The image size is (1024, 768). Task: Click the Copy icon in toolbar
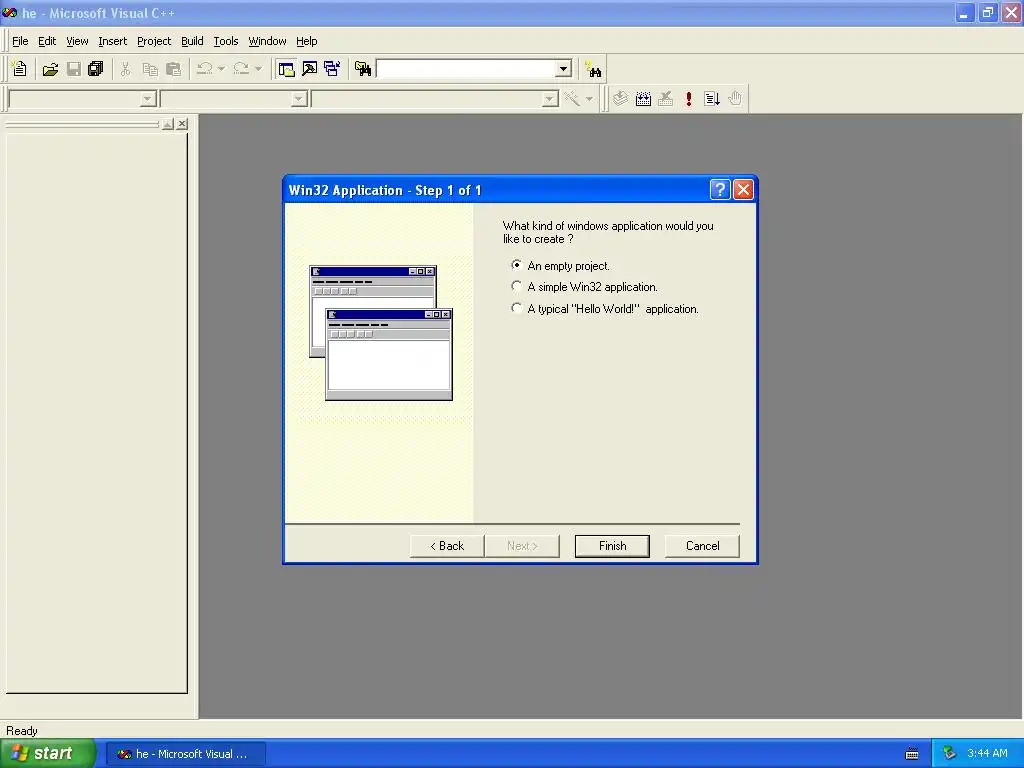pyautogui.click(x=150, y=69)
